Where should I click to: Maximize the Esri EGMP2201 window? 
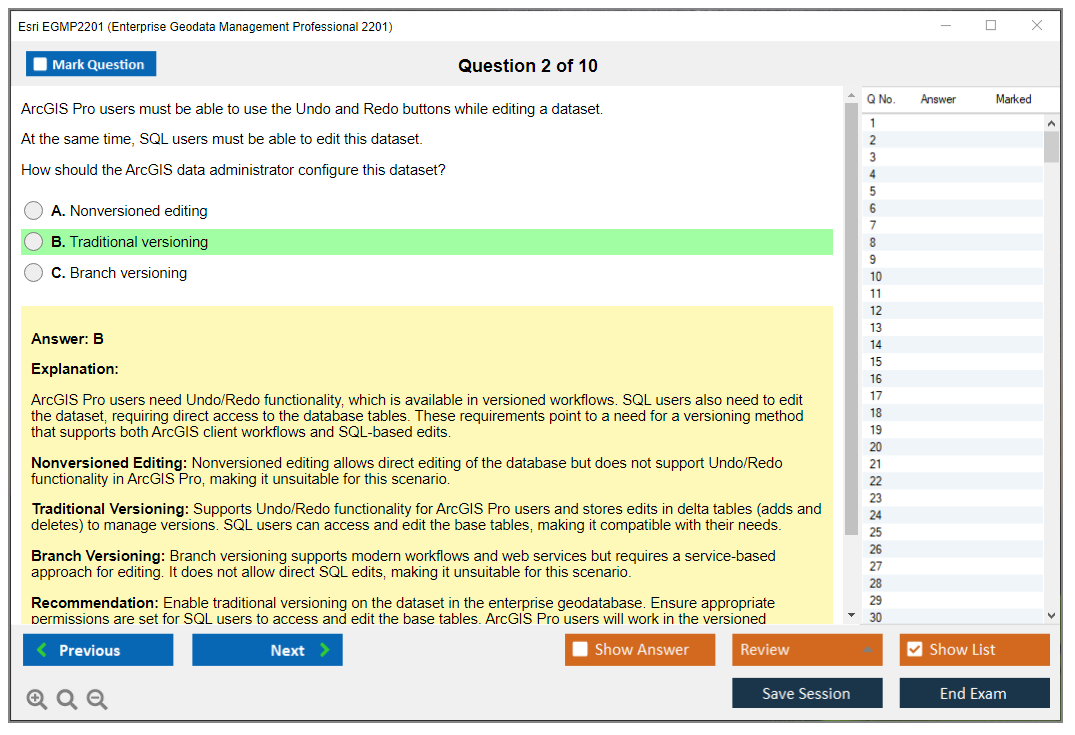(x=991, y=25)
